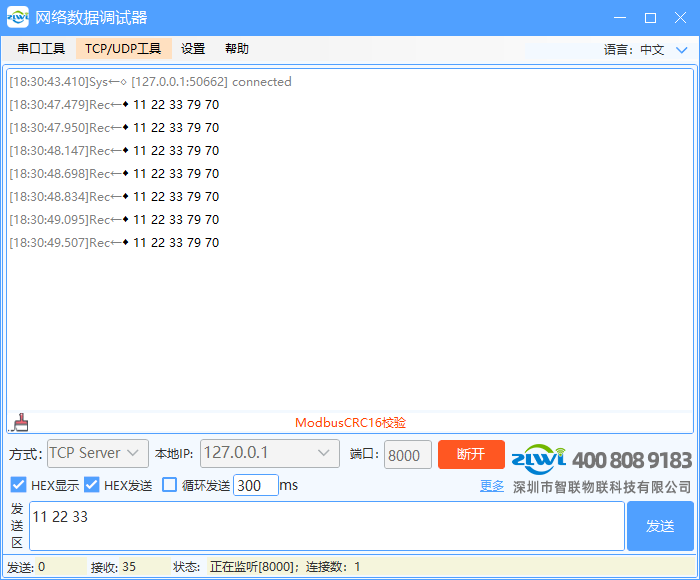Click the clear log brush icon
The height and width of the screenshot is (580, 700).
(20, 423)
